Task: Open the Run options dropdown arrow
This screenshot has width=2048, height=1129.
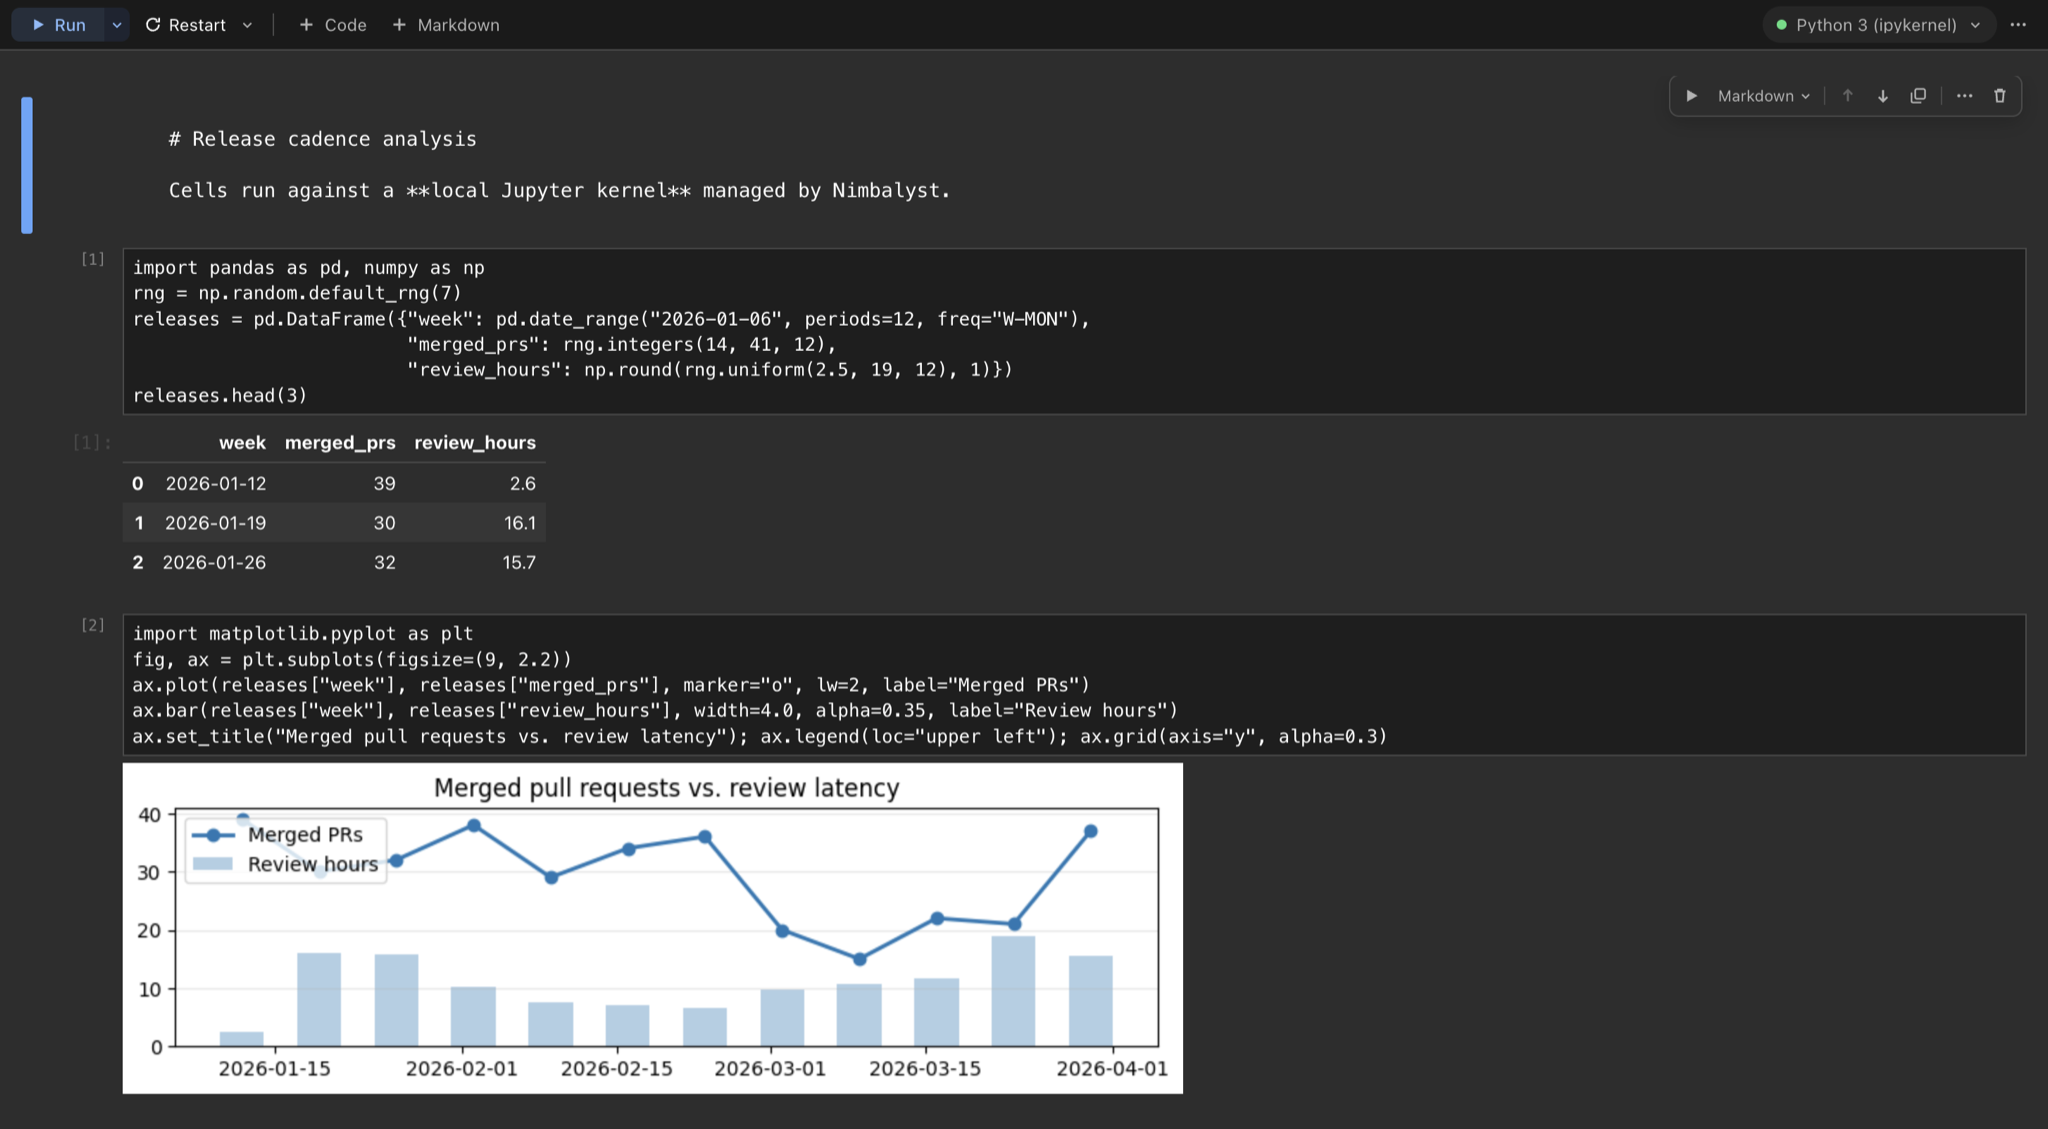Action: (x=117, y=25)
